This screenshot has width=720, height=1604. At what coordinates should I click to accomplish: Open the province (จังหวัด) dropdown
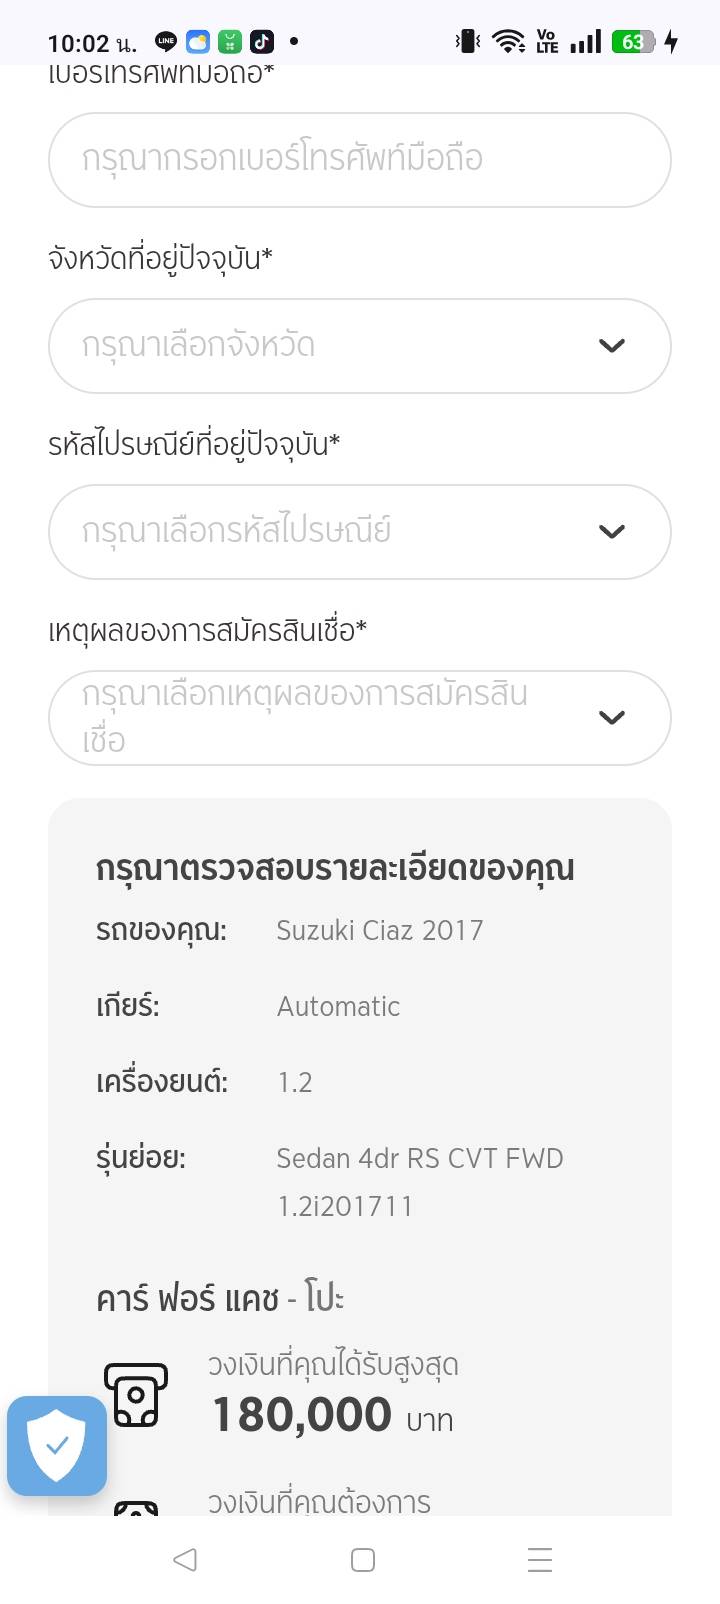(x=360, y=346)
